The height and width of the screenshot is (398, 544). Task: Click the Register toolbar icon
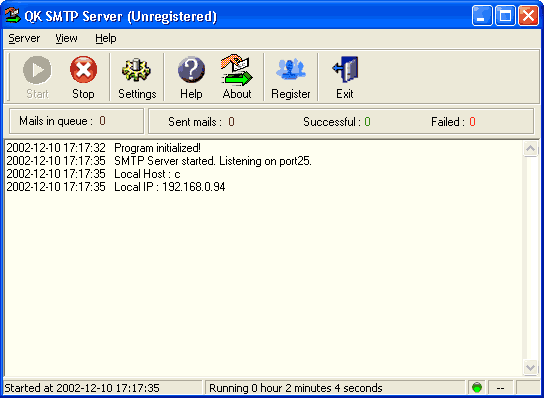pos(291,69)
